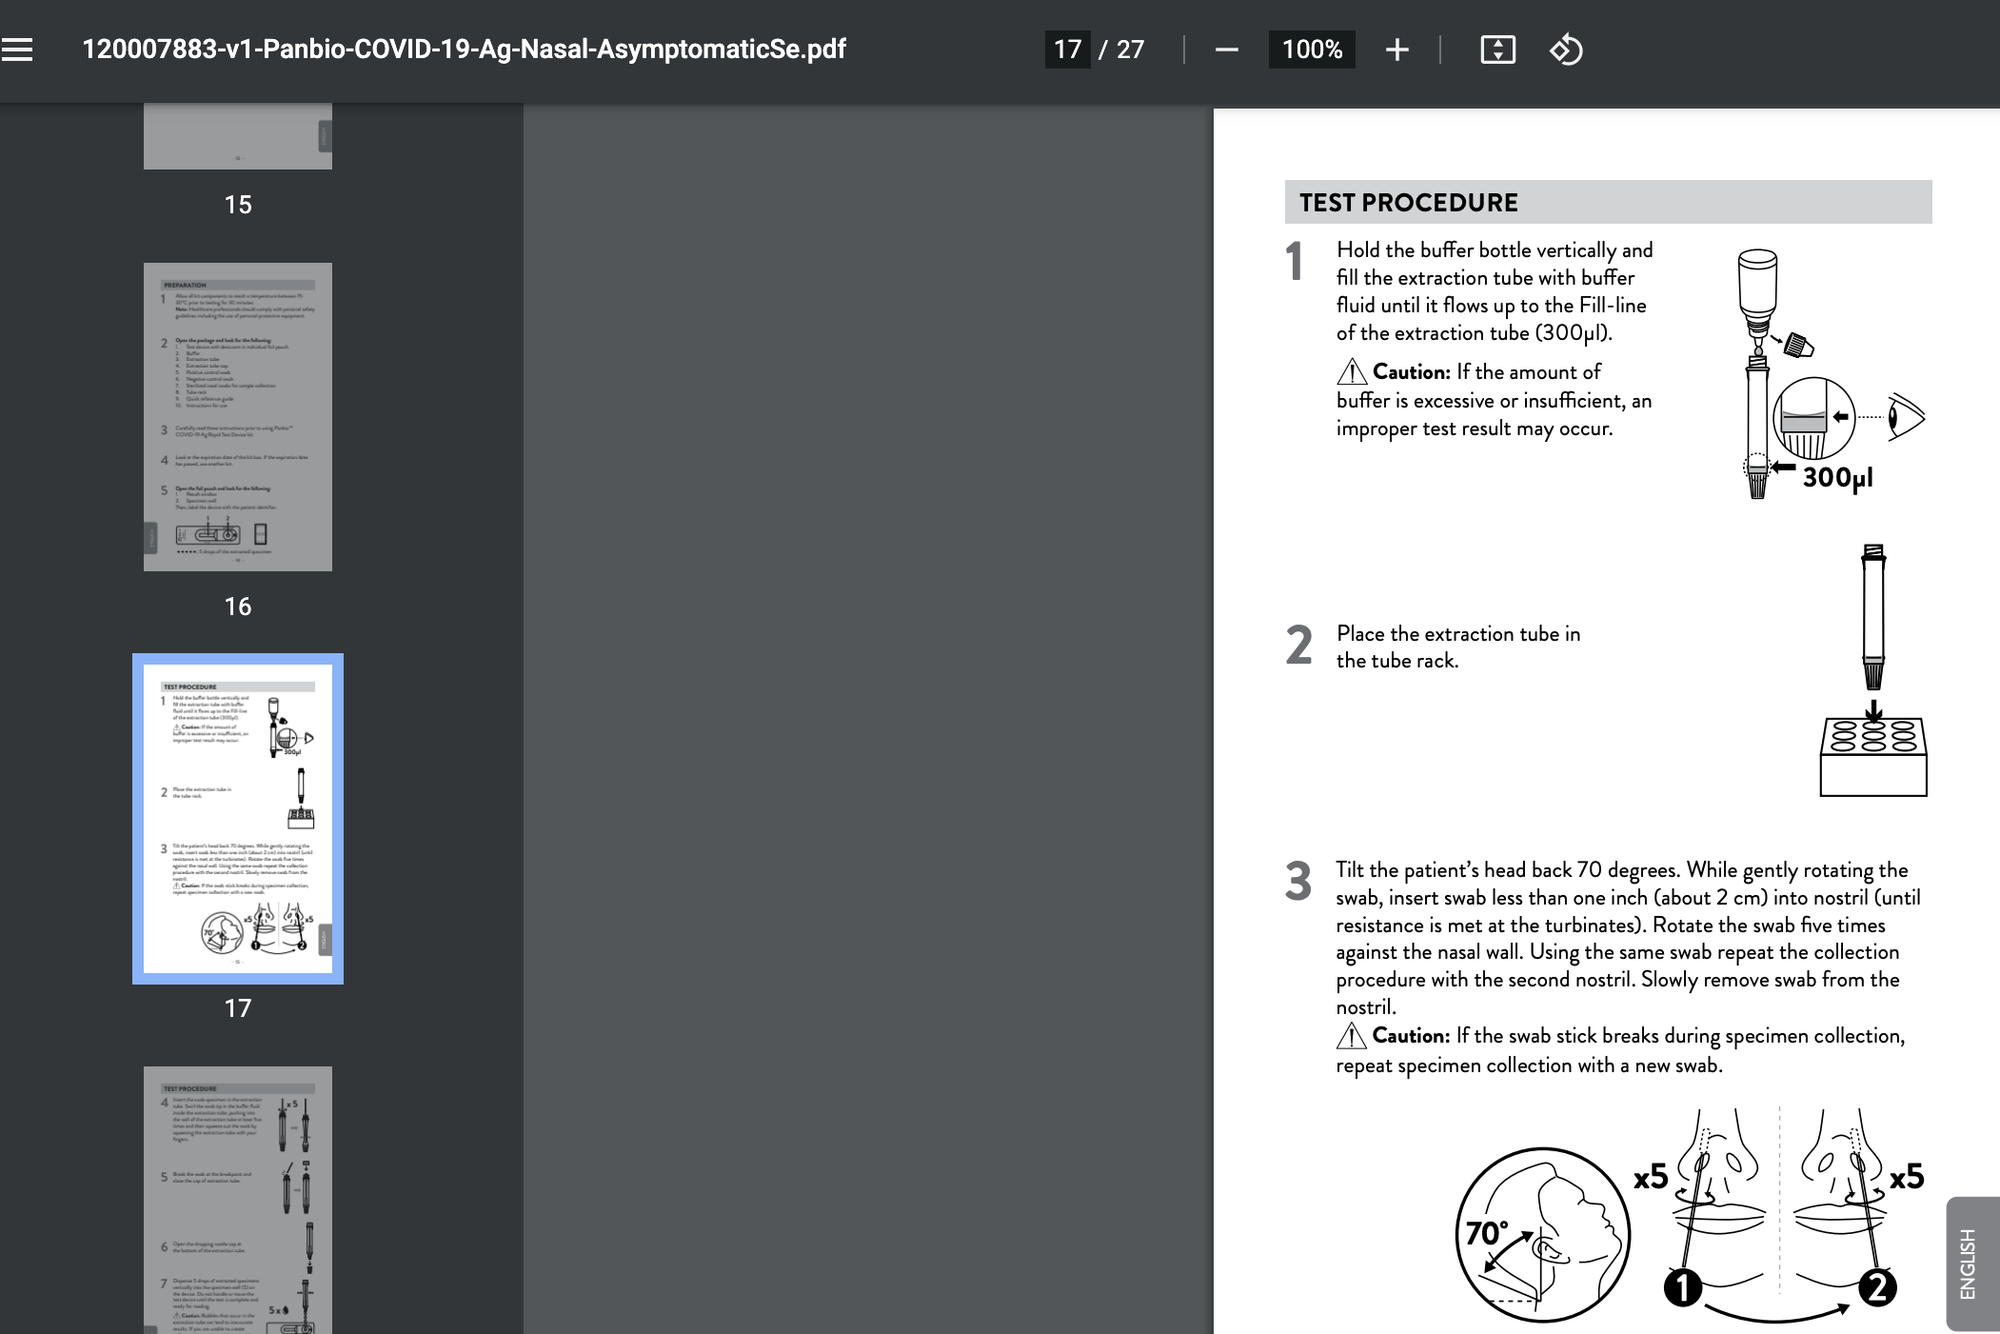Click the PDF file name title
2000x1334 pixels.
point(464,49)
